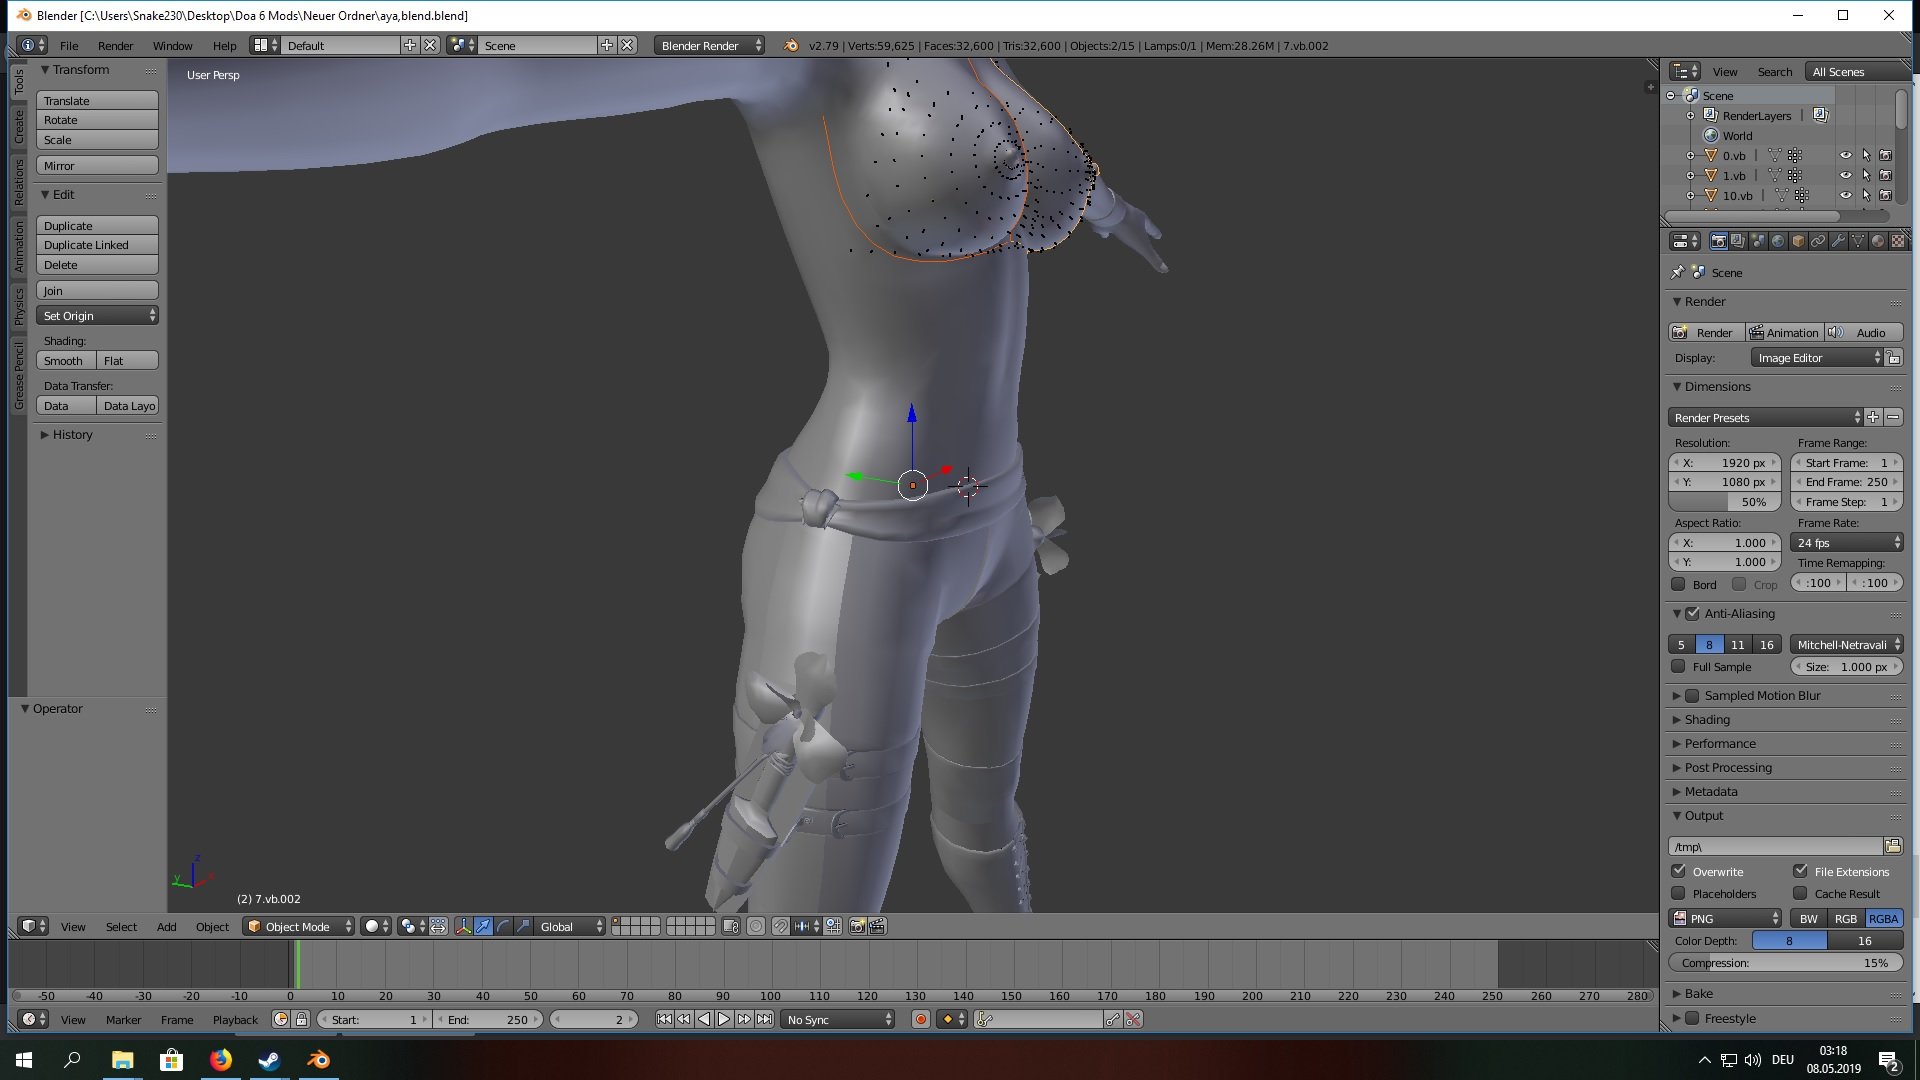
Task: Click the OpenGL render animation clapper icon
Action: (877, 926)
